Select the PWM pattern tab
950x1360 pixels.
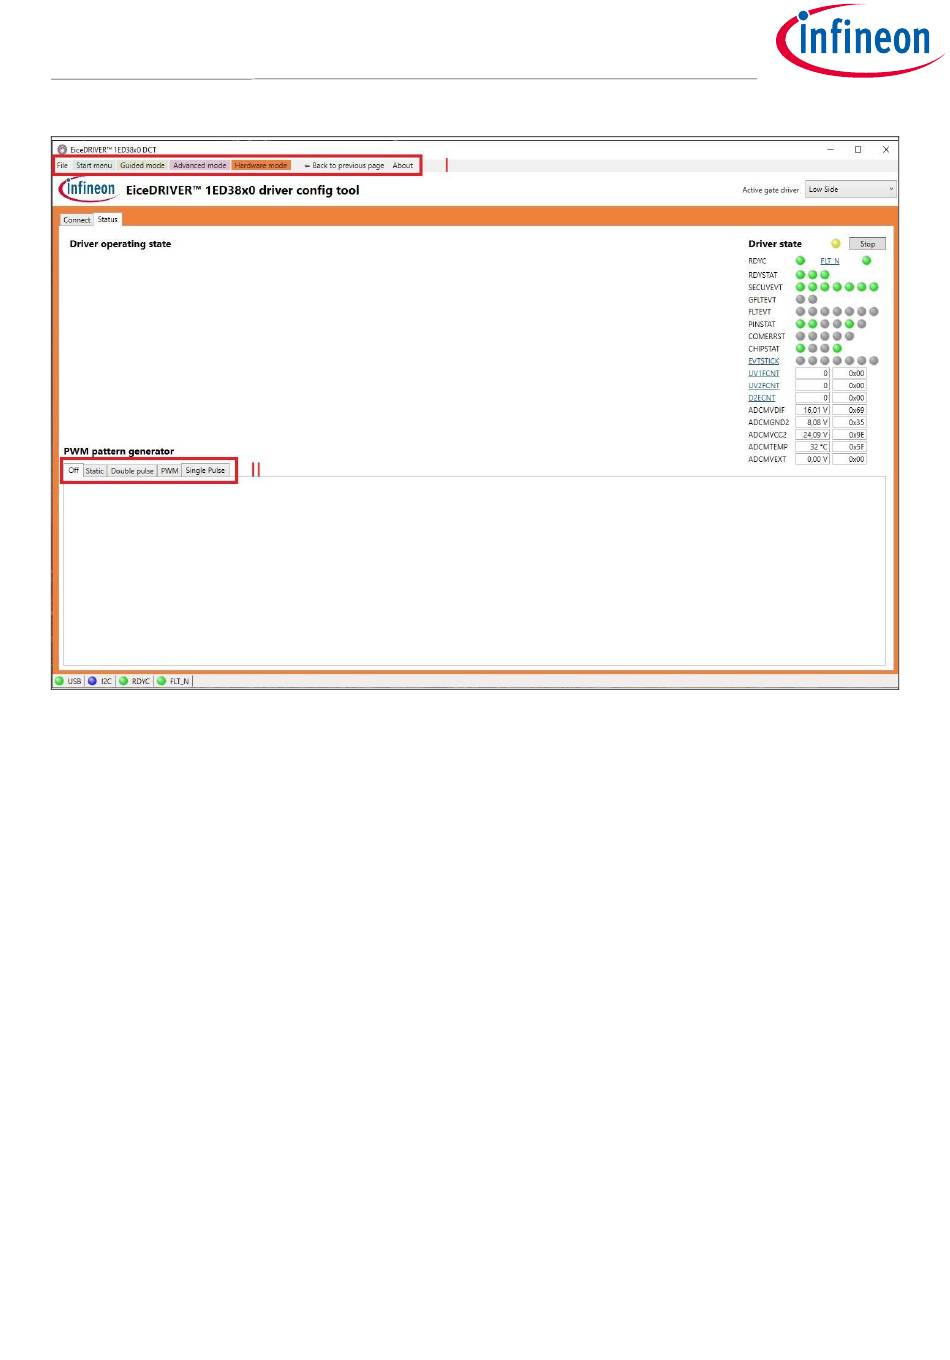[x=170, y=470]
